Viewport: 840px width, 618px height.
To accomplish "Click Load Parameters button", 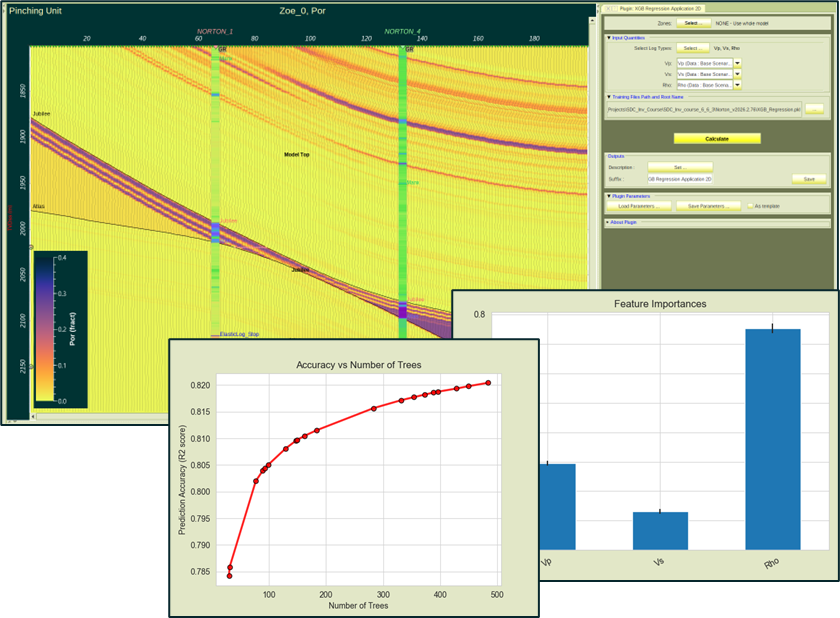I will 637,206.
